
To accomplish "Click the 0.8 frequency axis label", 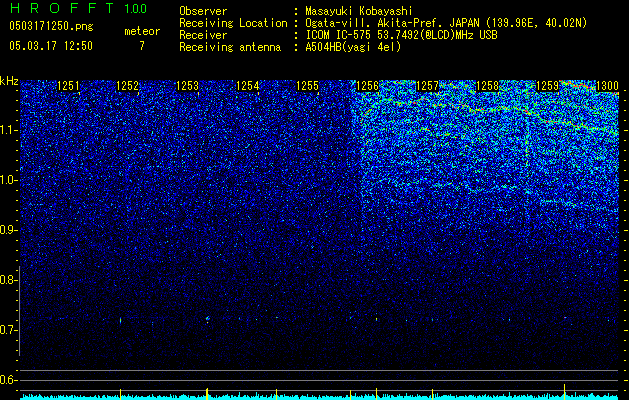I will [x=8, y=280].
